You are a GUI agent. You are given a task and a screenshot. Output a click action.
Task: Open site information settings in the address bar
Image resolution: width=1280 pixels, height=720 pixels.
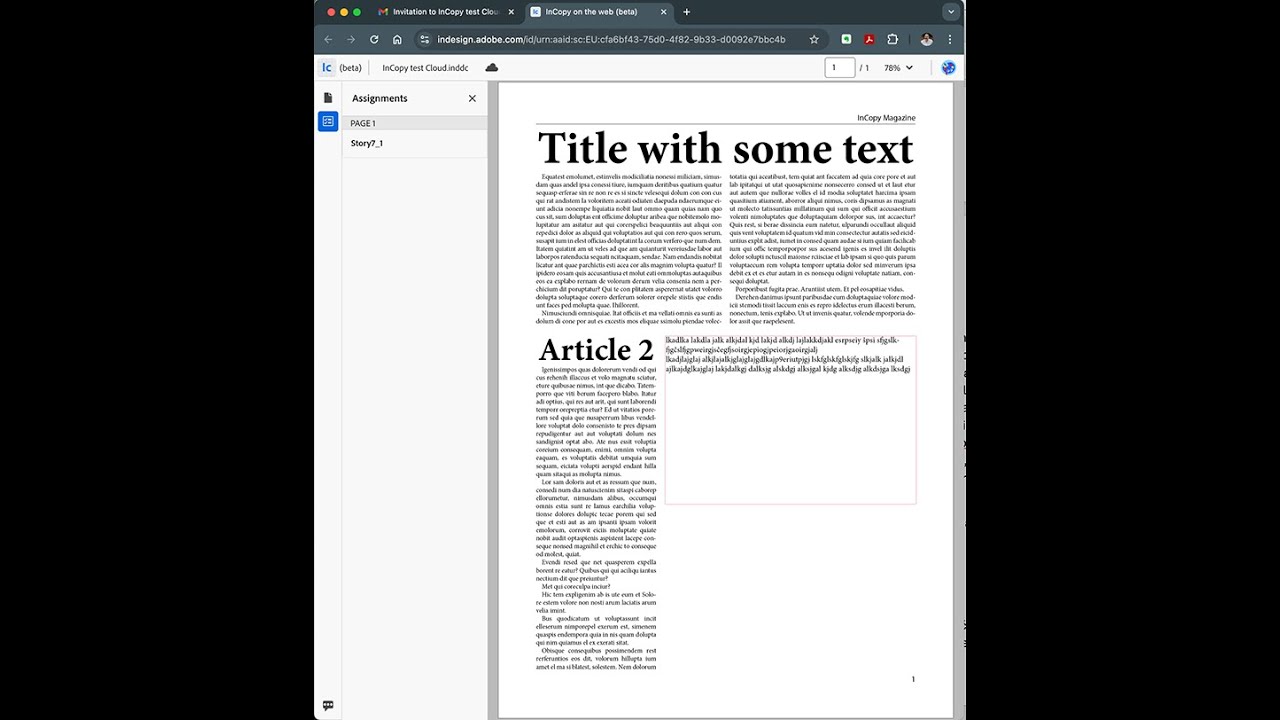425,39
